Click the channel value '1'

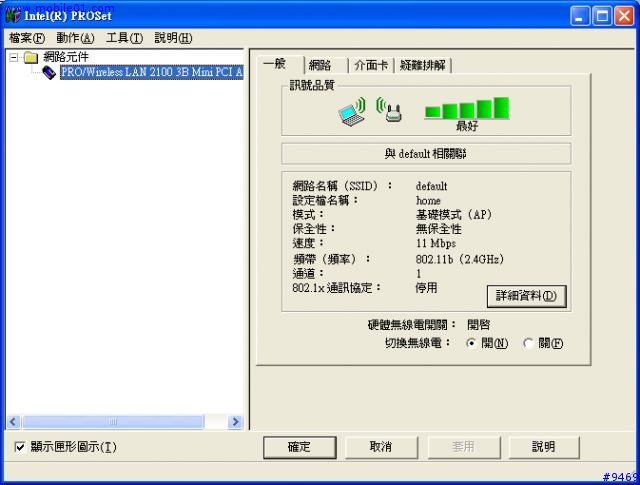pos(418,274)
